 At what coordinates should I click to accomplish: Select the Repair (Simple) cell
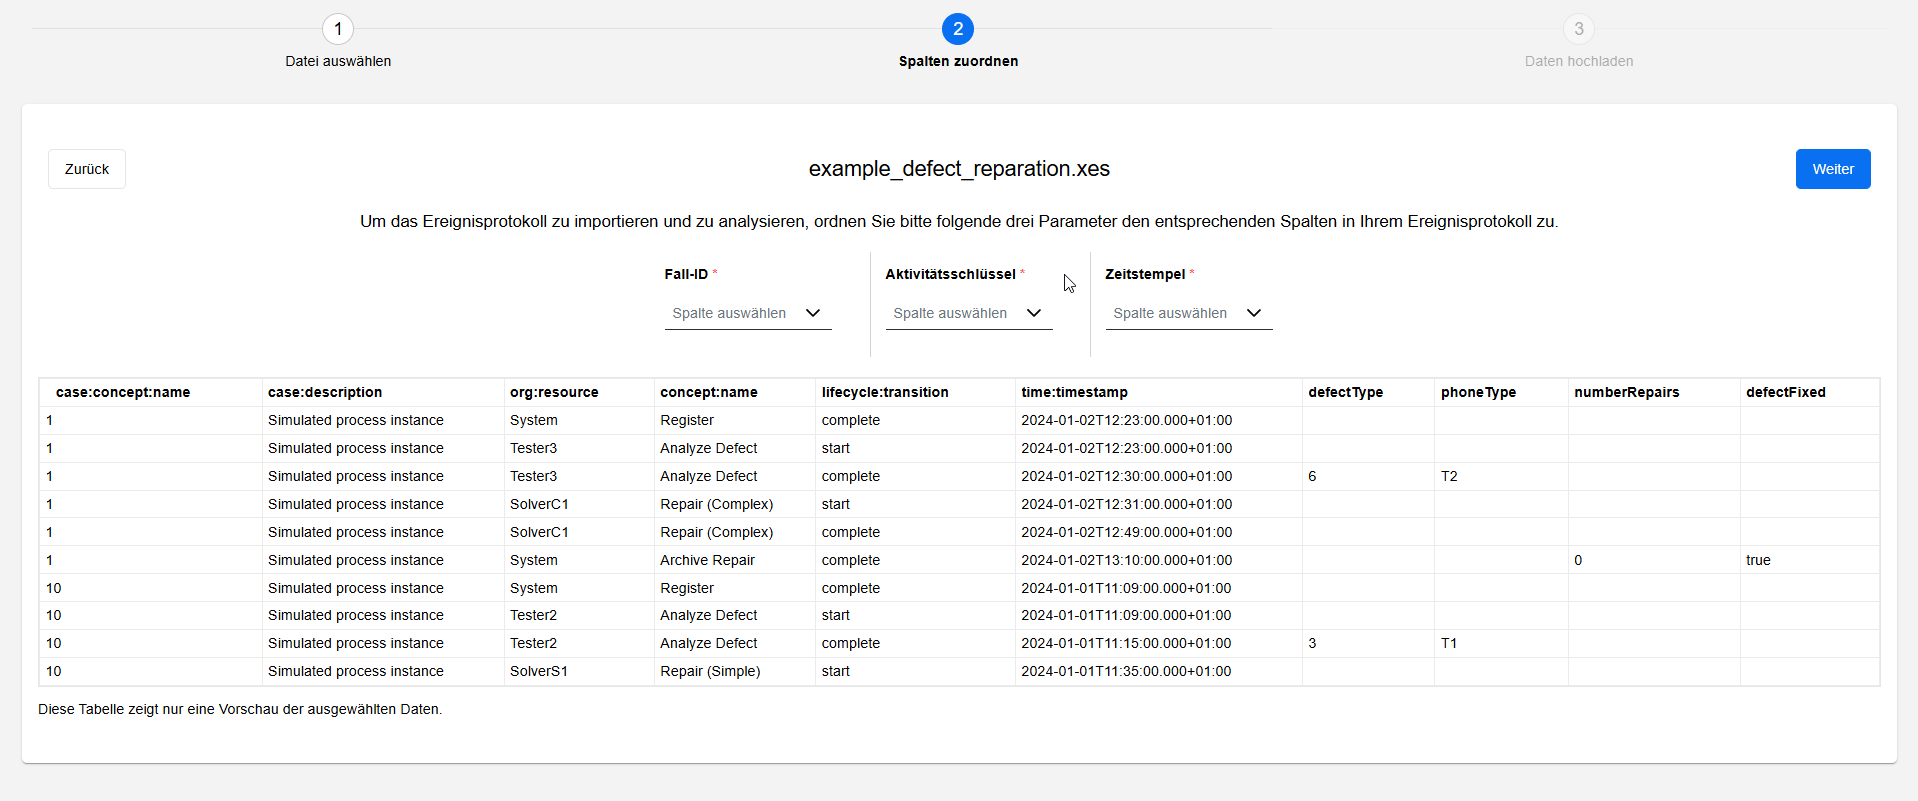710,671
